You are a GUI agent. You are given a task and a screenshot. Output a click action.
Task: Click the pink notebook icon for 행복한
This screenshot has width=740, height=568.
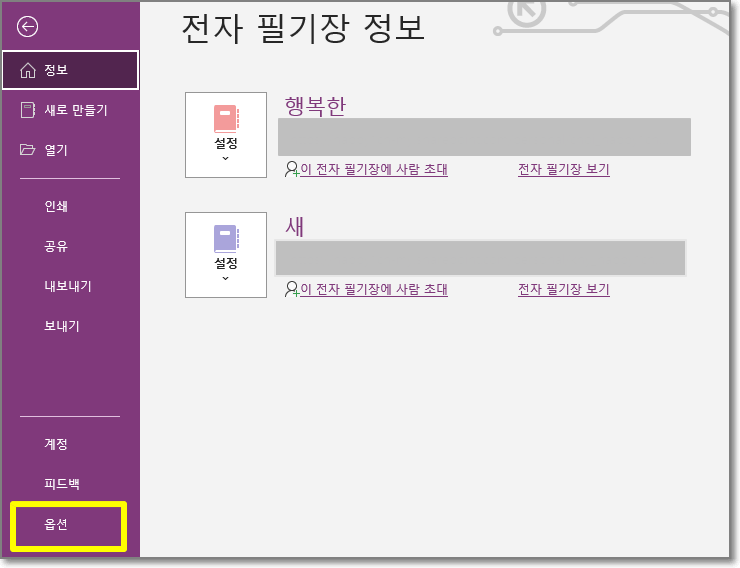pyautogui.click(x=227, y=118)
